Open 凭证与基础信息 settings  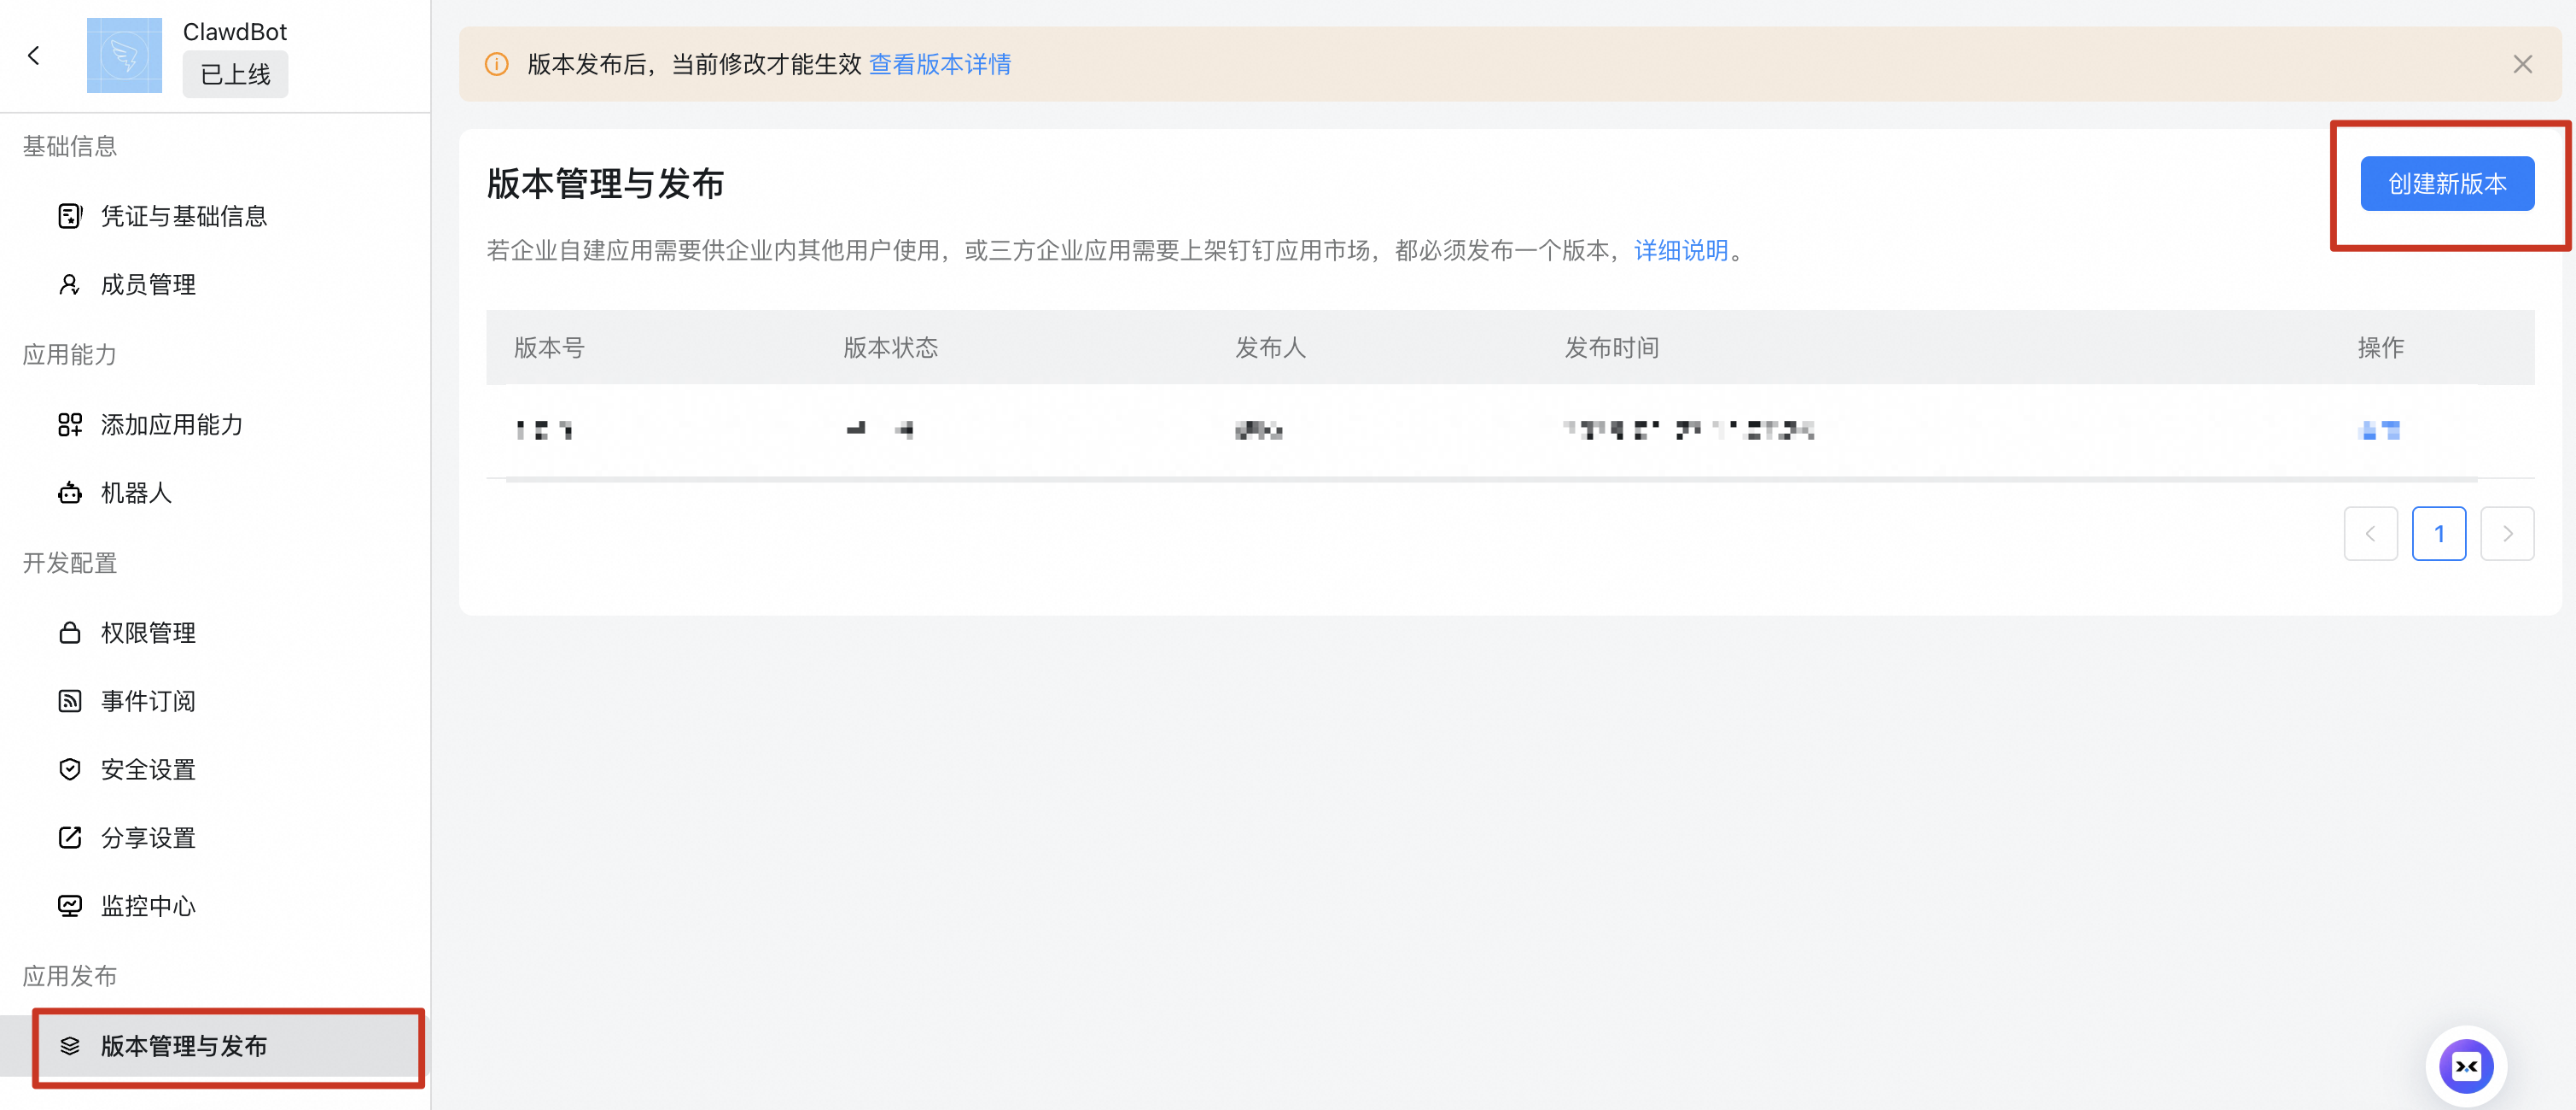point(184,216)
